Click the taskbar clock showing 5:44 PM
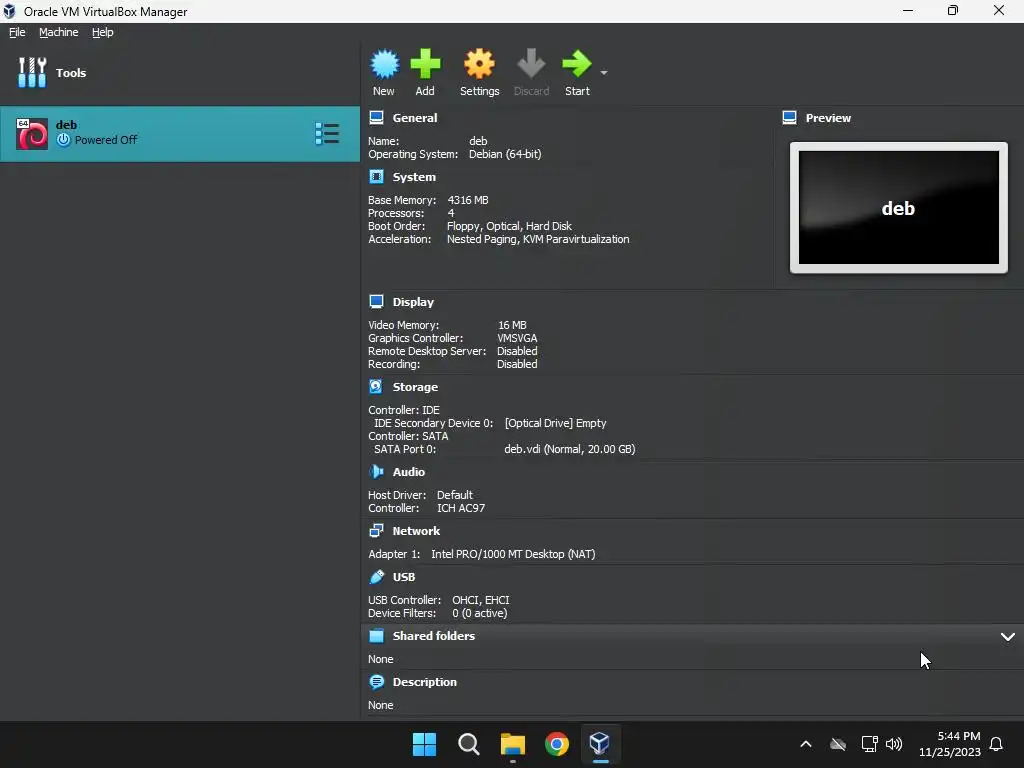1024x768 pixels. [x=950, y=744]
